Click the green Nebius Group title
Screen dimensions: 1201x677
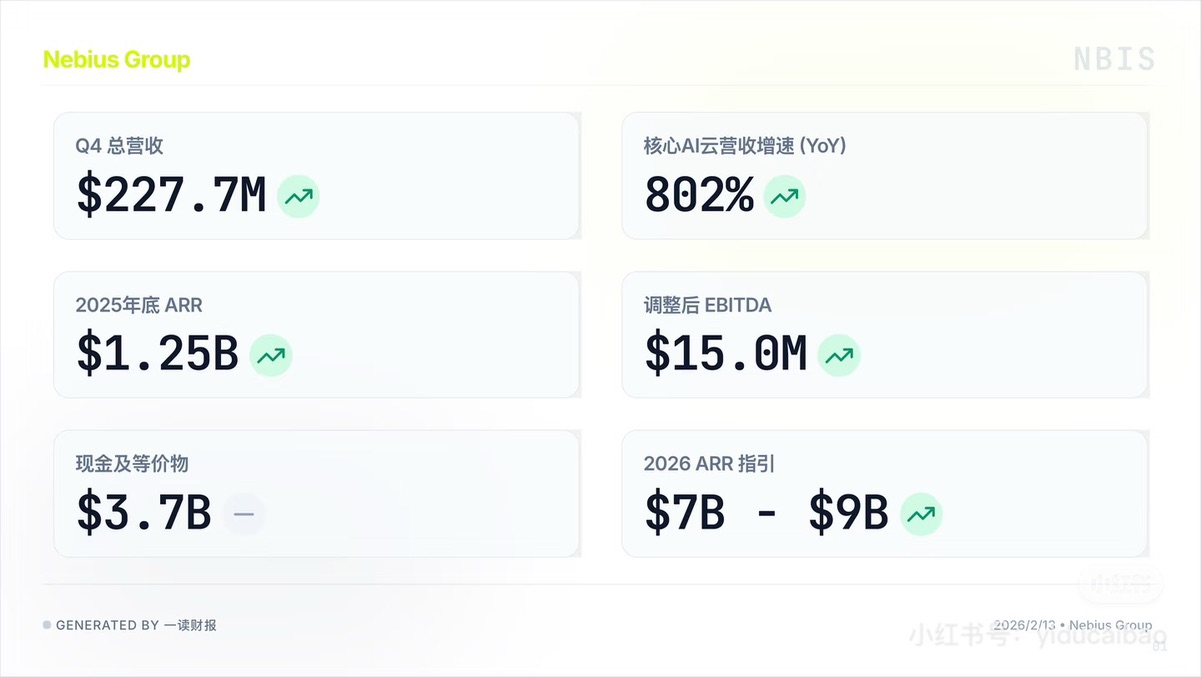(x=116, y=60)
